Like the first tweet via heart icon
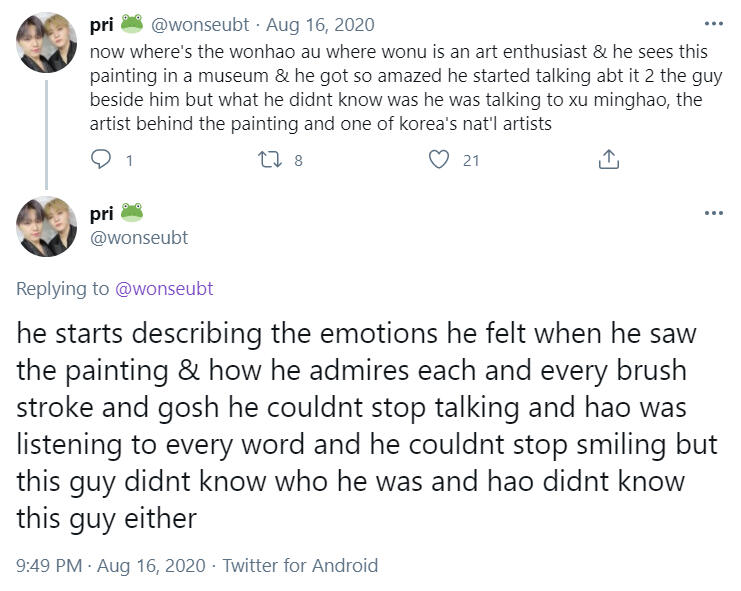This screenshot has height=591, width=741. pyautogui.click(x=438, y=159)
